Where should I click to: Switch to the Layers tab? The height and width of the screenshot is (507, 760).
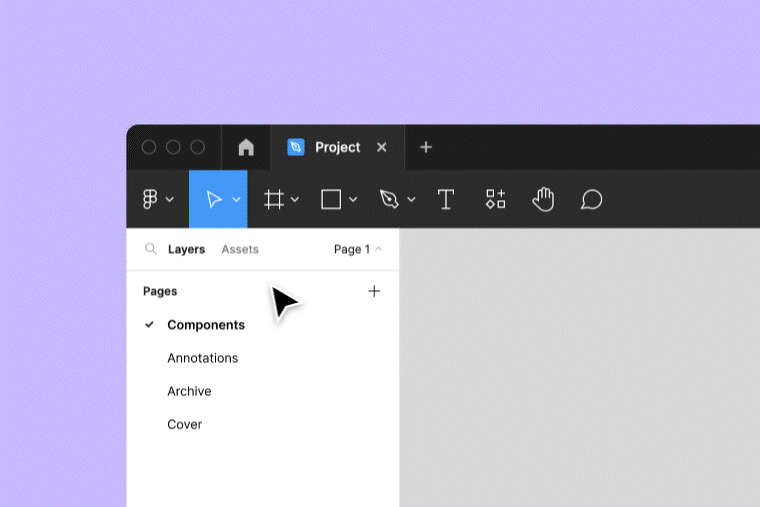click(x=186, y=249)
